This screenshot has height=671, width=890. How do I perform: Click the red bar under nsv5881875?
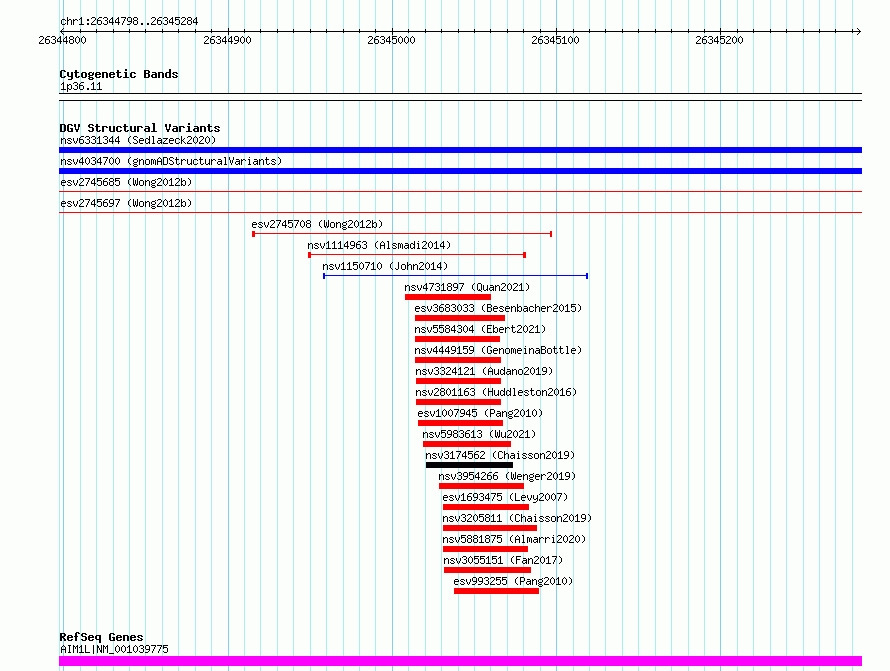click(x=485, y=549)
